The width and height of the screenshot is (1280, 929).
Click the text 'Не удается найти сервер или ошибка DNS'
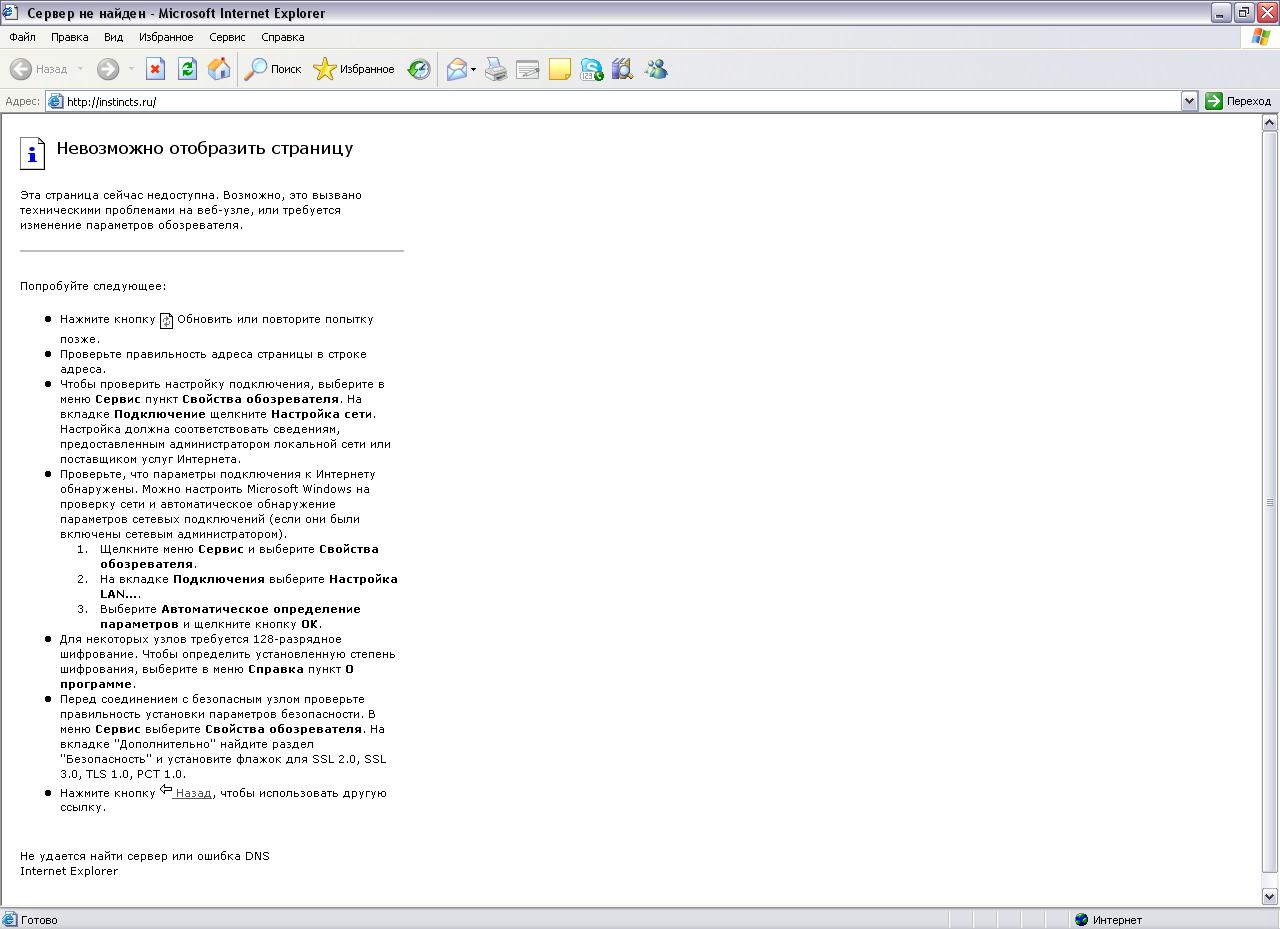click(145, 856)
